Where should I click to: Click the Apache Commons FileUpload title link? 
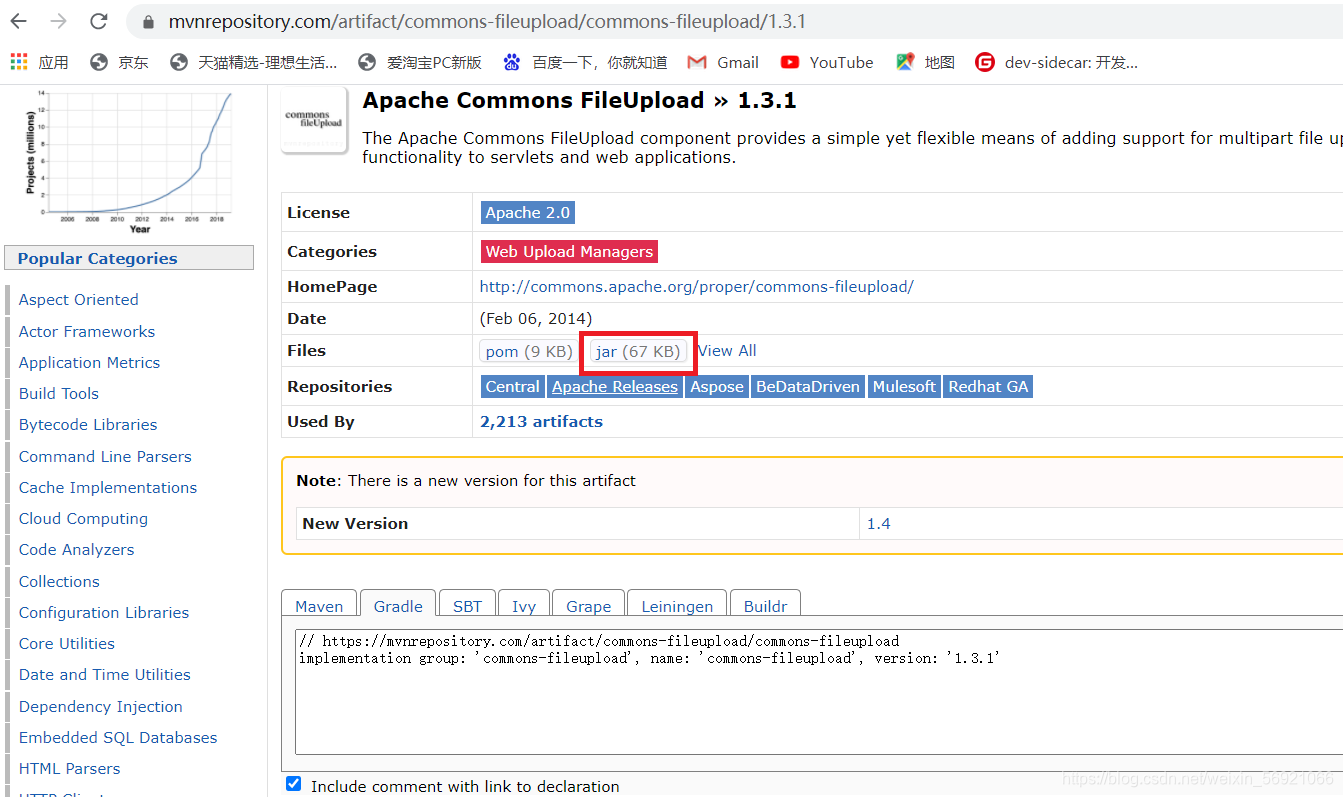(533, 100)
